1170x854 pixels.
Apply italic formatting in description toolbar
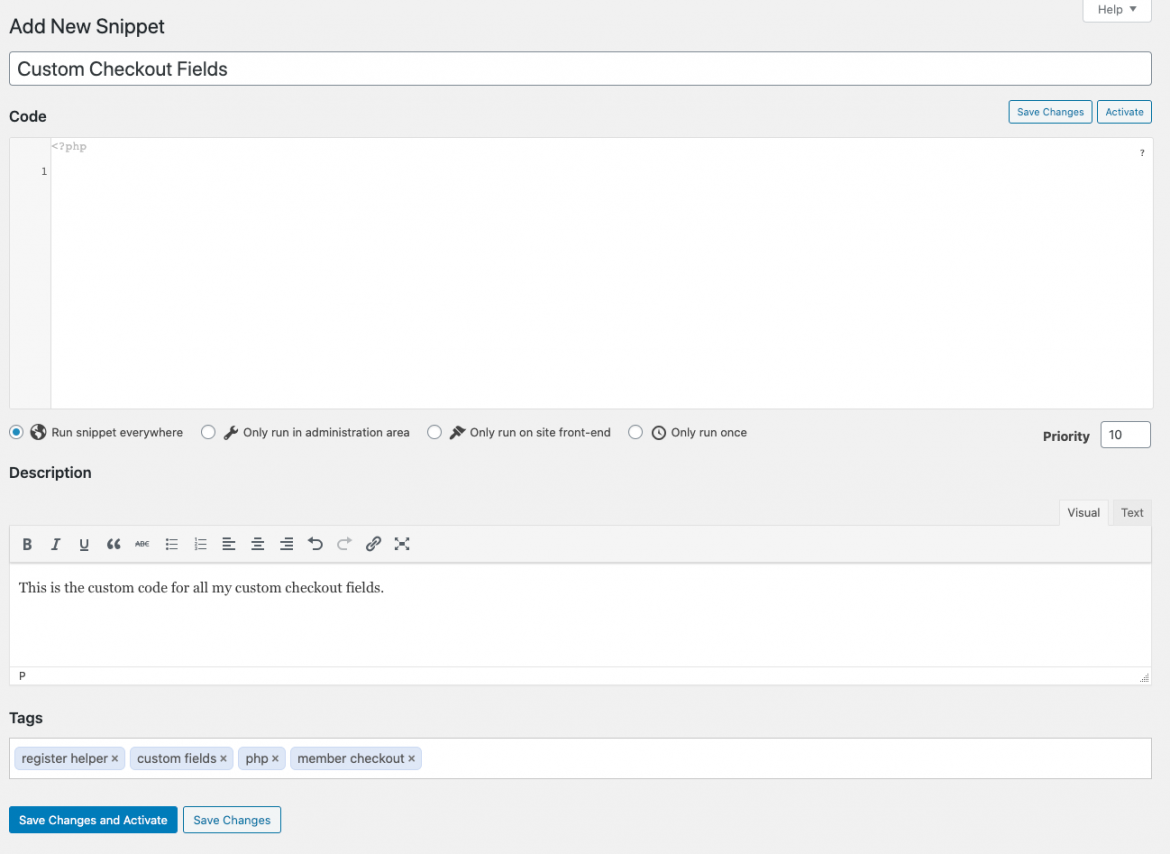[x=56, y=544]
